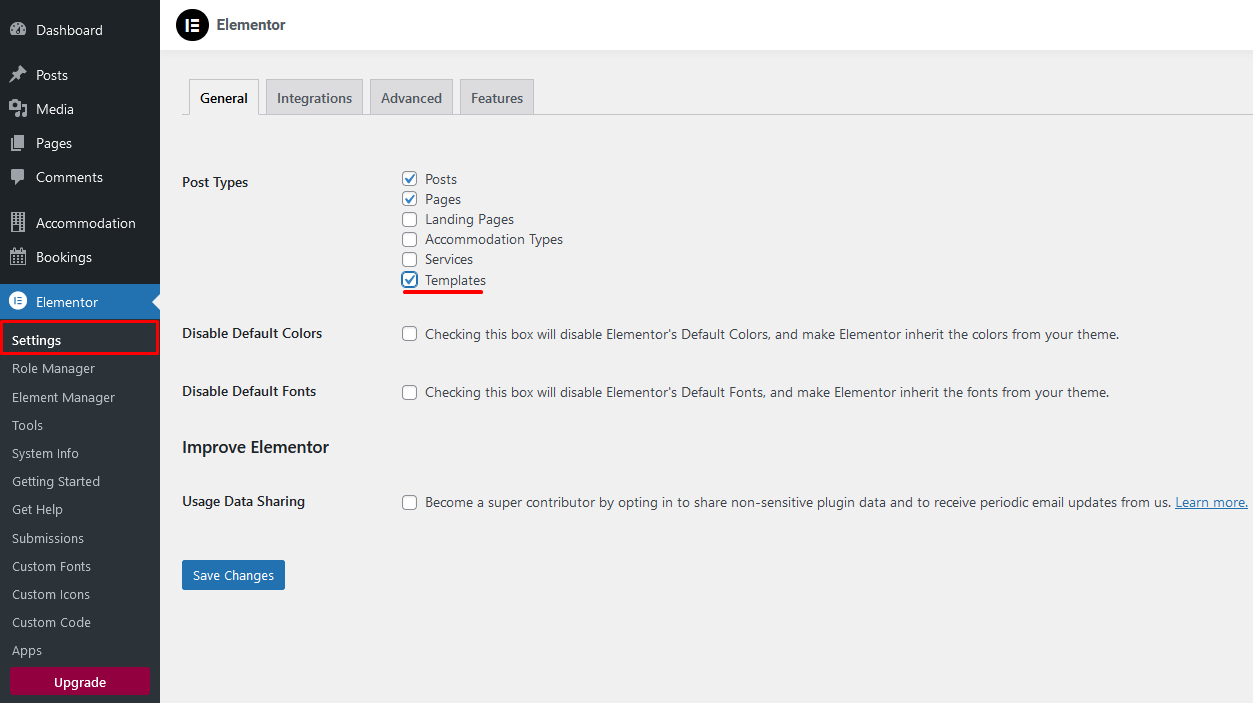Click the Accommodation building icon
This screenshot has width=1253, height=703.
pos(18,223)
